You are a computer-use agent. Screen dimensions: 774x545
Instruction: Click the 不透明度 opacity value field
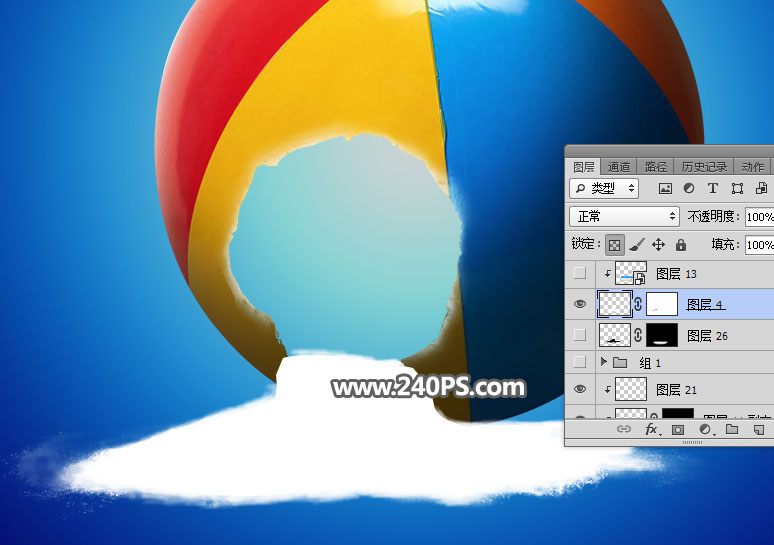pos(759,217)
